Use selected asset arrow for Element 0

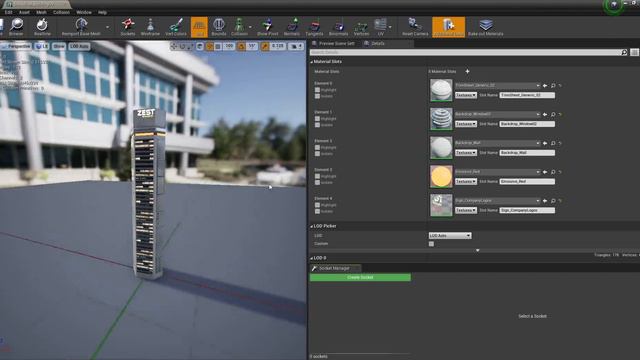(x=545, y=86)
